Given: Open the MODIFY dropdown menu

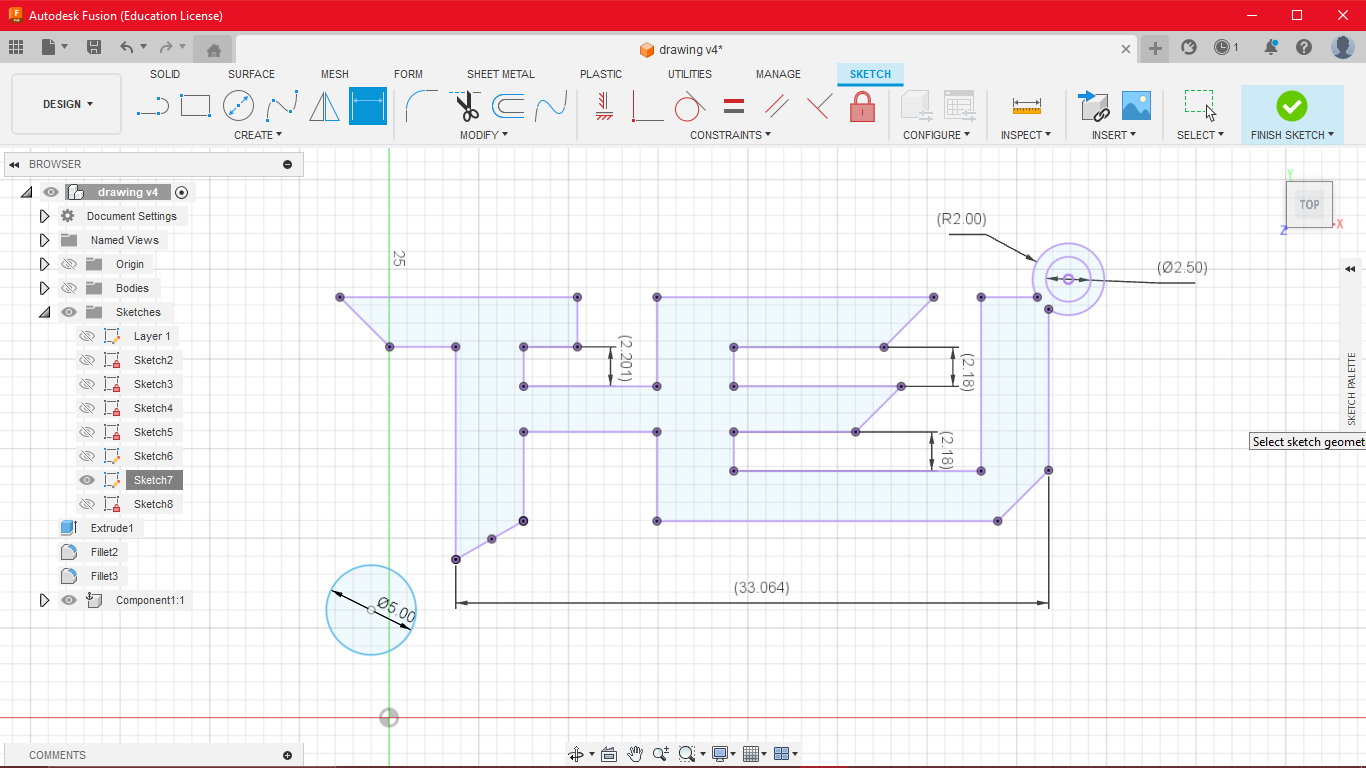Looking at the screenshot, I should pyautogui.click(x=484, y=135).
